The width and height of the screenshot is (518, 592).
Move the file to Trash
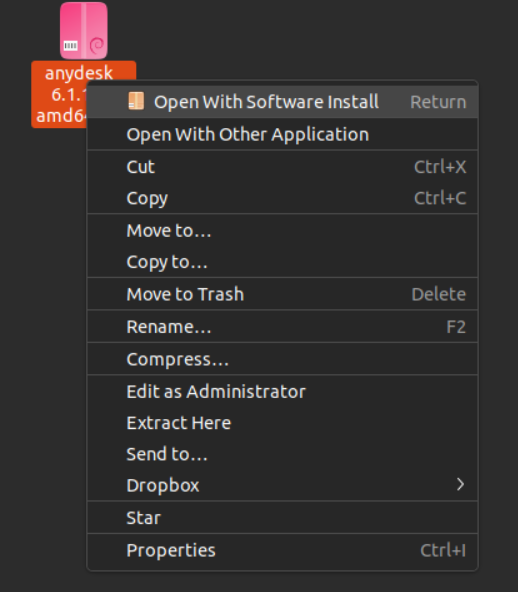(x=282, y=294)
